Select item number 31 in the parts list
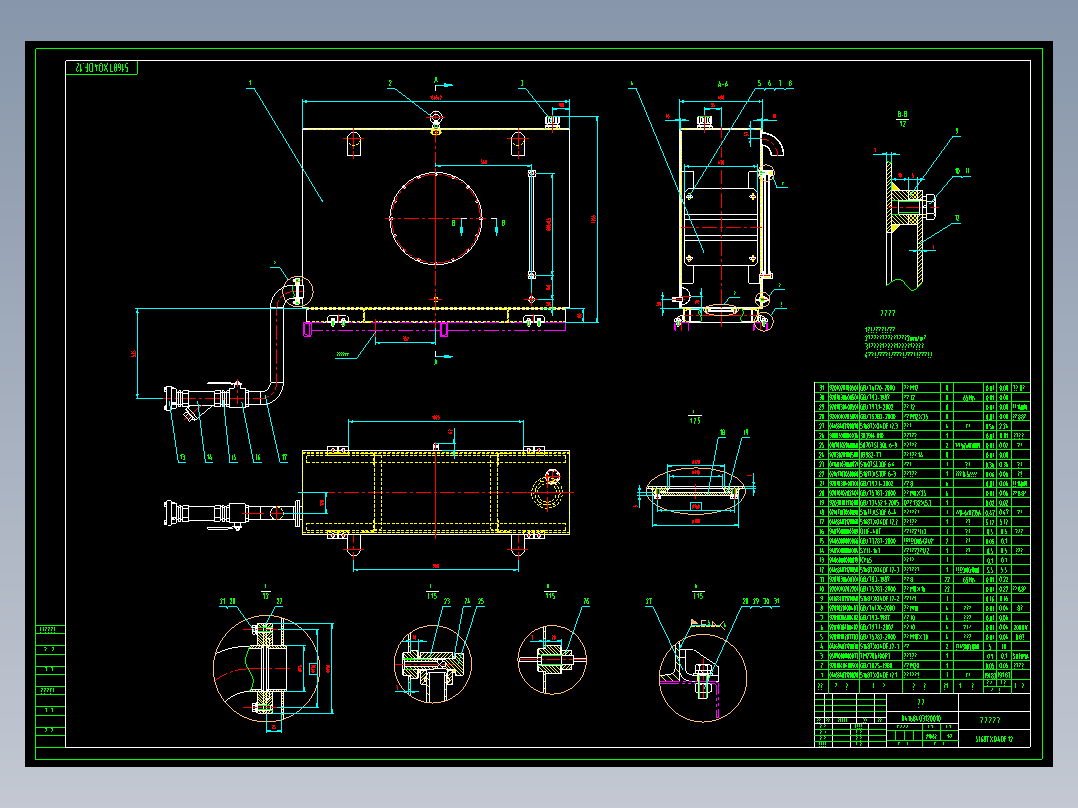Screen dimensions: 1078x808 822,388
